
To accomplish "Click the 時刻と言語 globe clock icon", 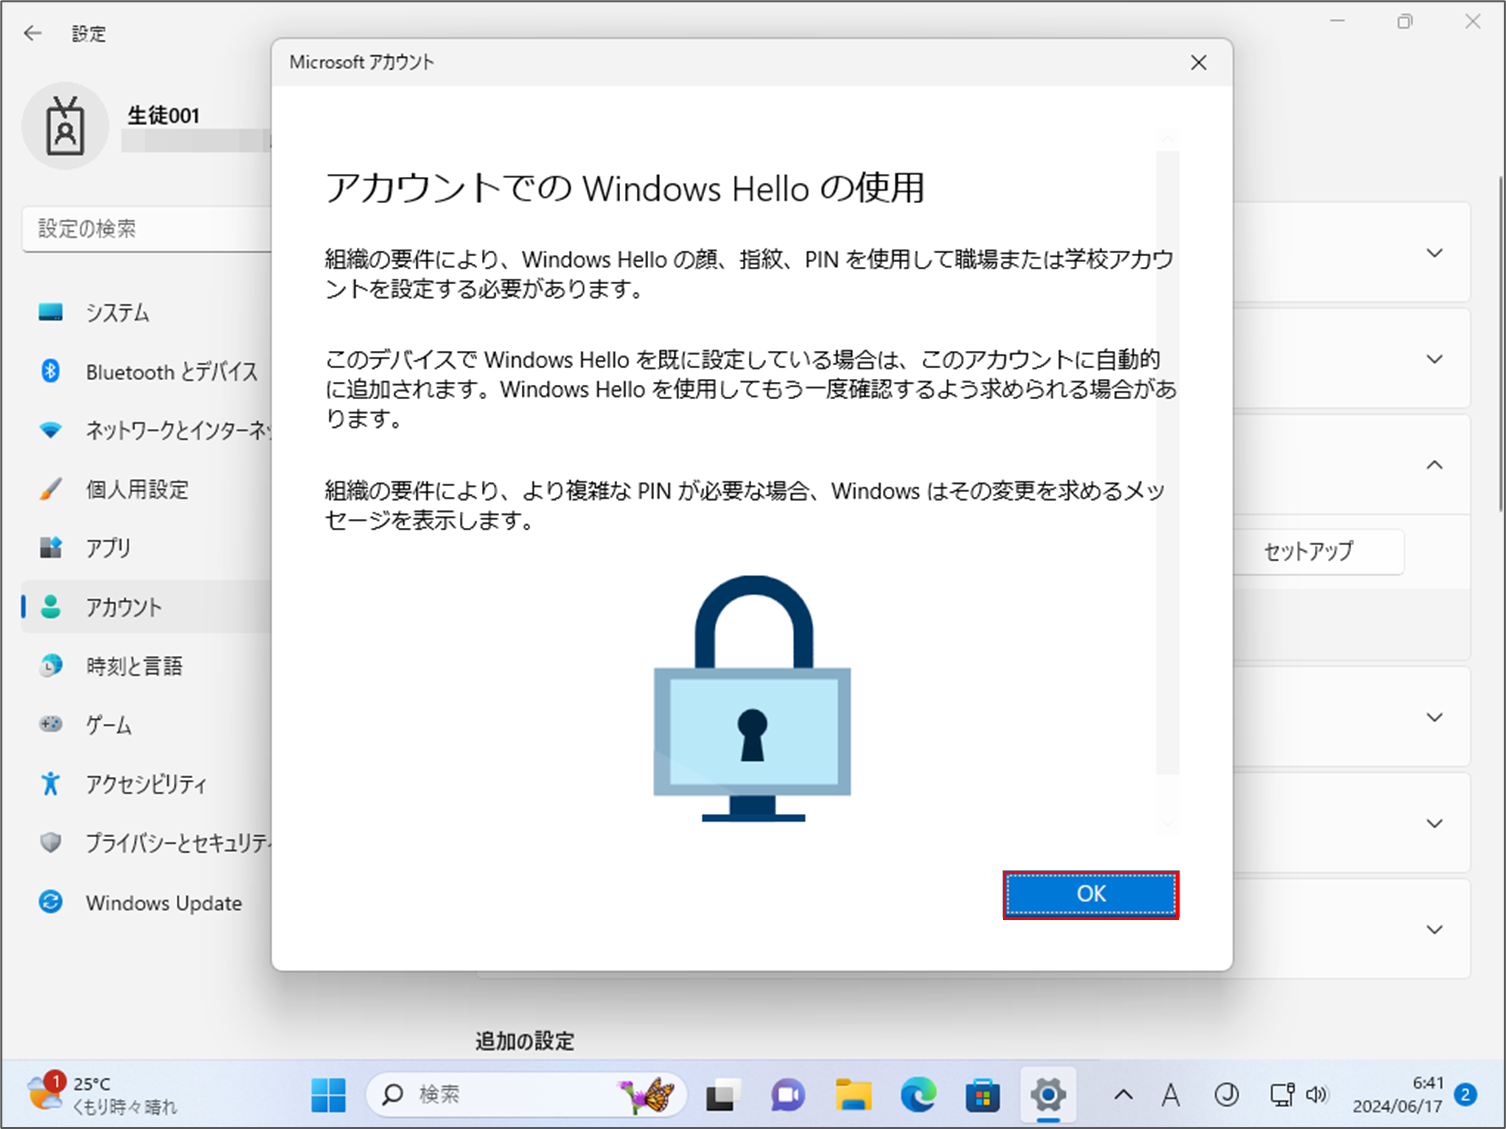I will (x=50, y=665).
